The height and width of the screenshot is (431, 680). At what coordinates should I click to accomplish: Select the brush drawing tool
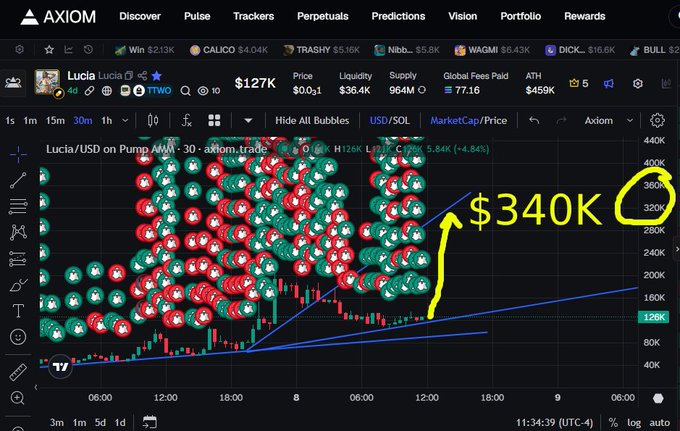click(18, 285)
